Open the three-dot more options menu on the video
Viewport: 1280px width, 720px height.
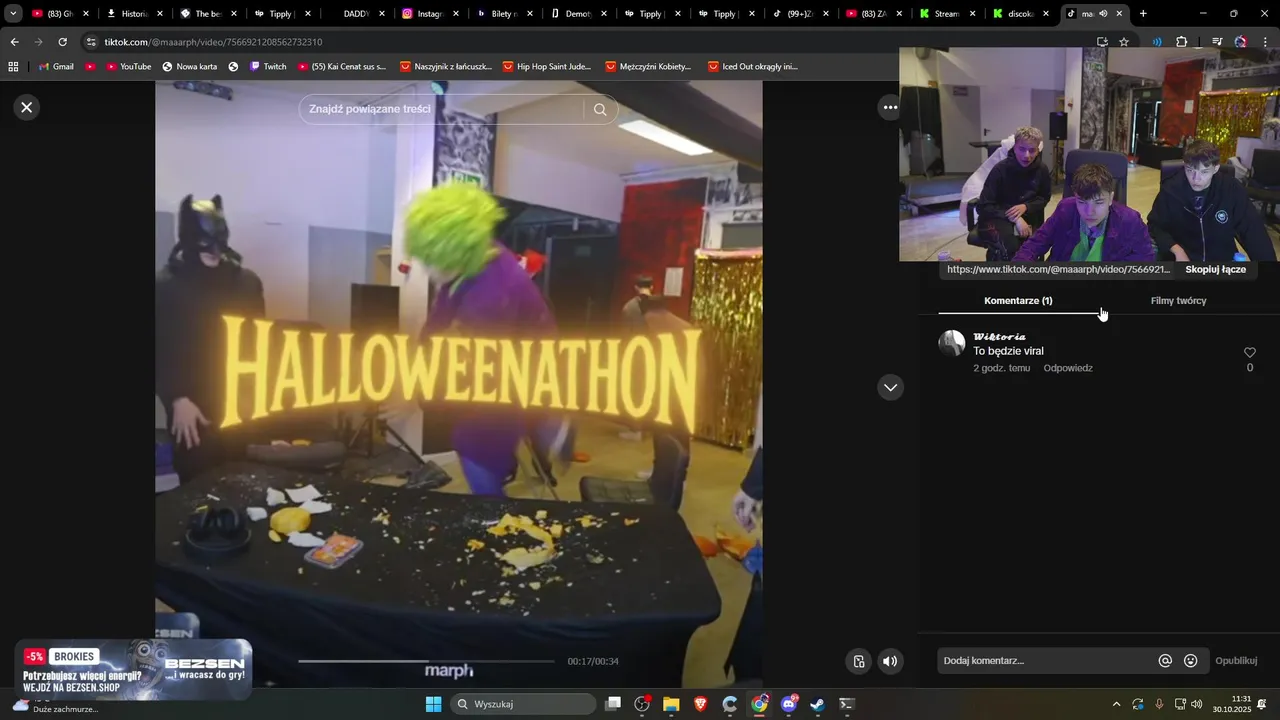click(x=889, y=107)
